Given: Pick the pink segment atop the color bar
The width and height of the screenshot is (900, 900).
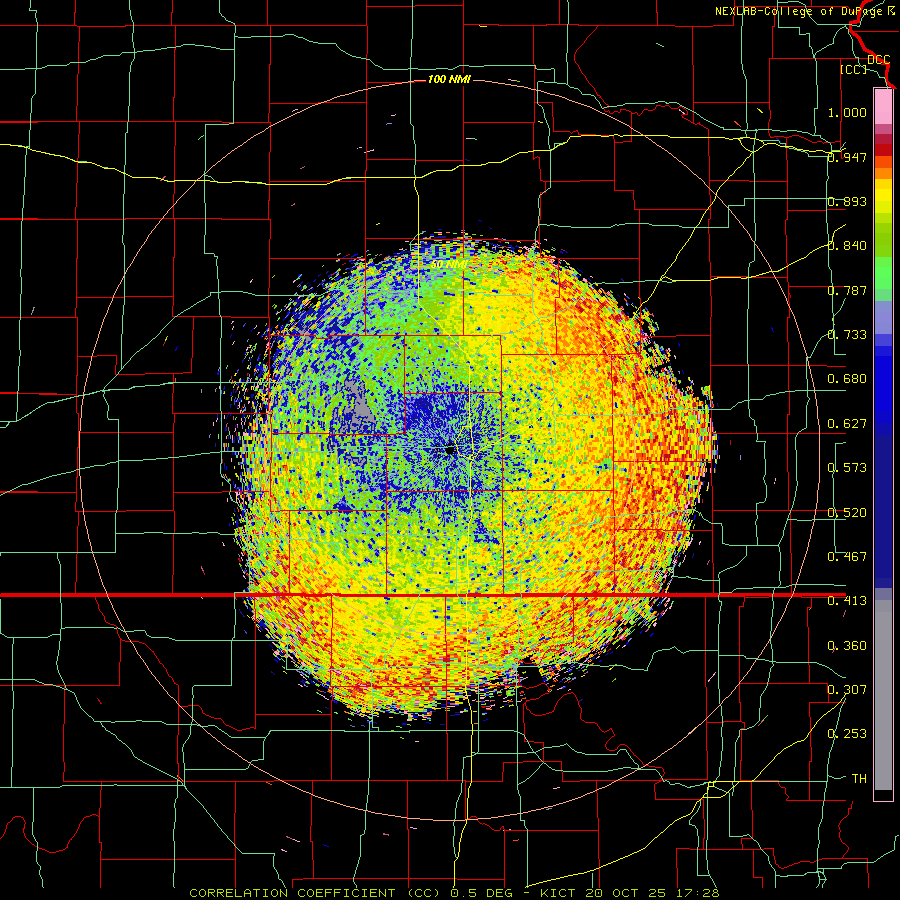Looking at the screenshot, I should tap(883, 106).
